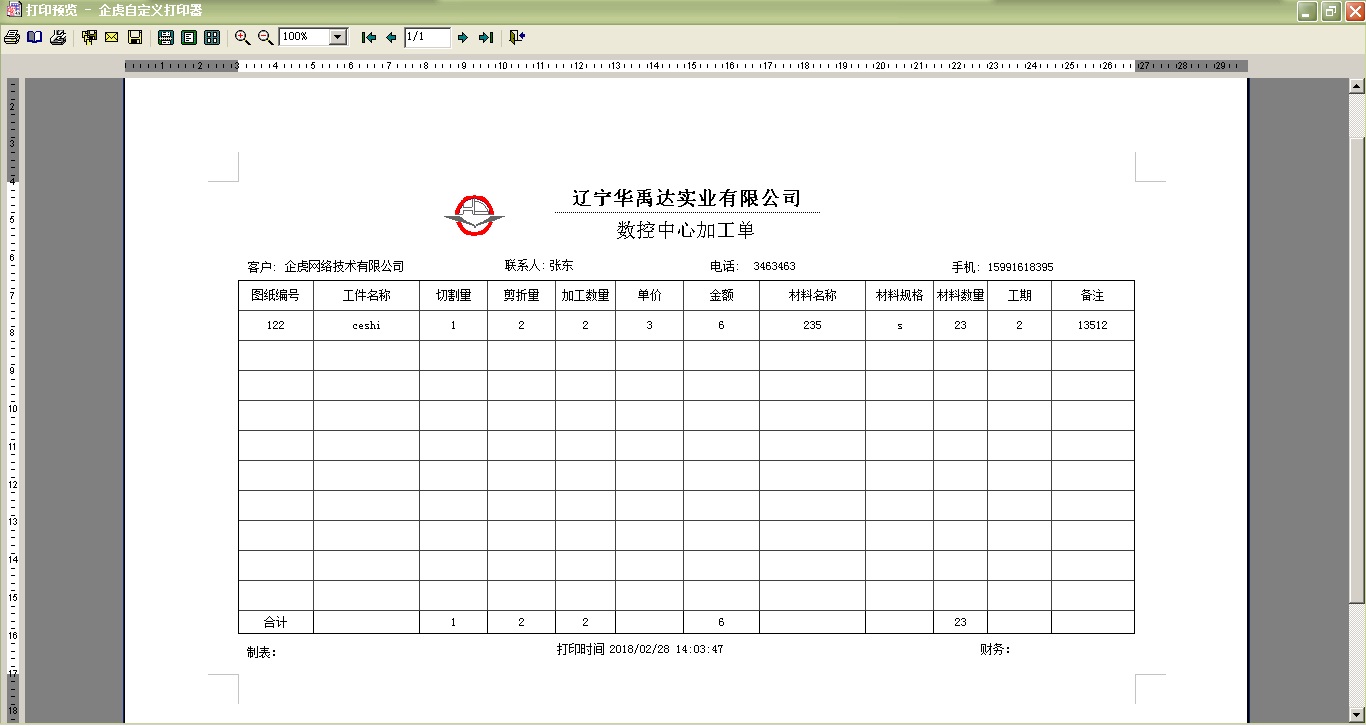Click company title 辽宁华禹达实业有限公司

pos(687,198)
